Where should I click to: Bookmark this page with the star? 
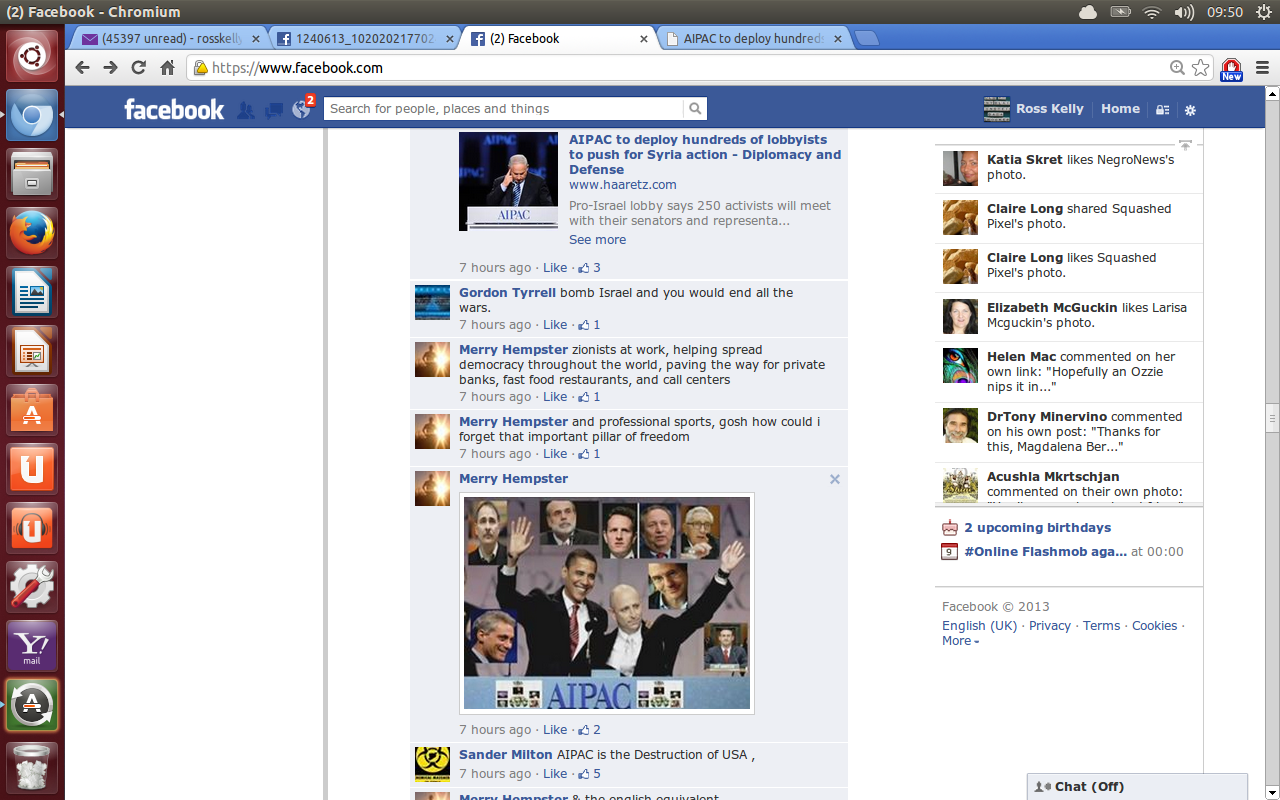click(1200, 68)
